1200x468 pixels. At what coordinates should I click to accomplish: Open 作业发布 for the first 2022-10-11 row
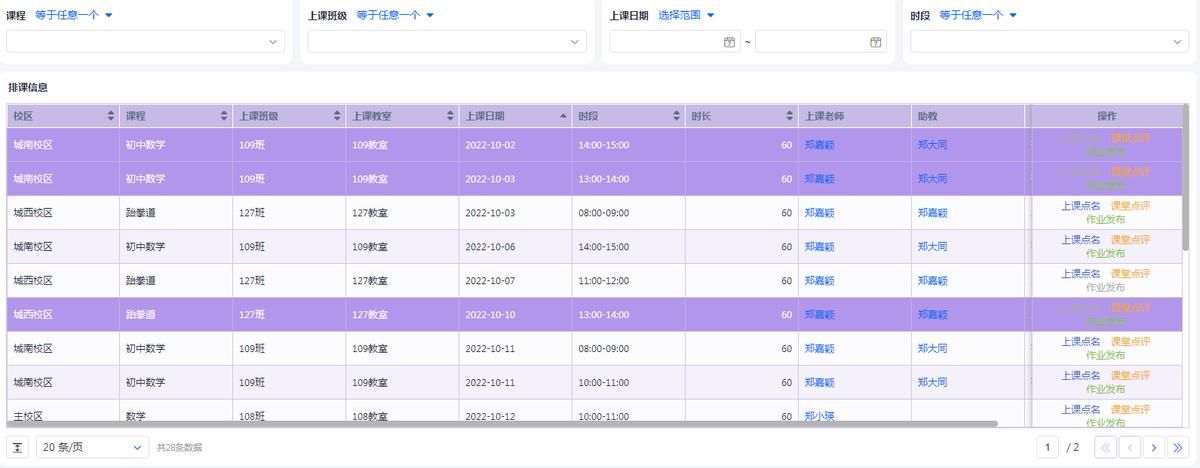pyautogui.click(x=1105, y=355)
